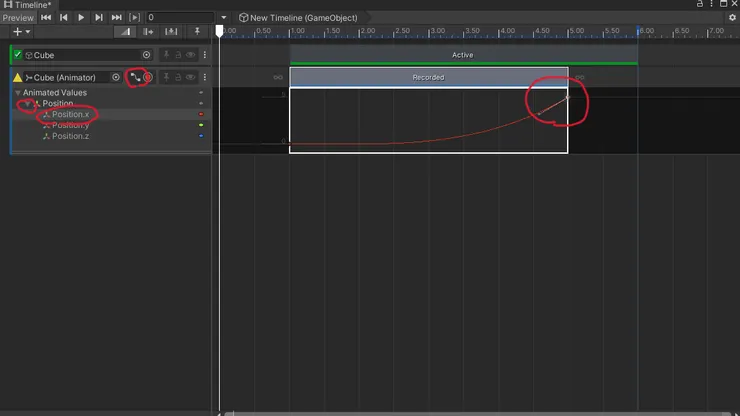740x416 pixels.
Task: Pin the Cube (Animator) track
Action: pyautogui.click(x=166, y=77)
